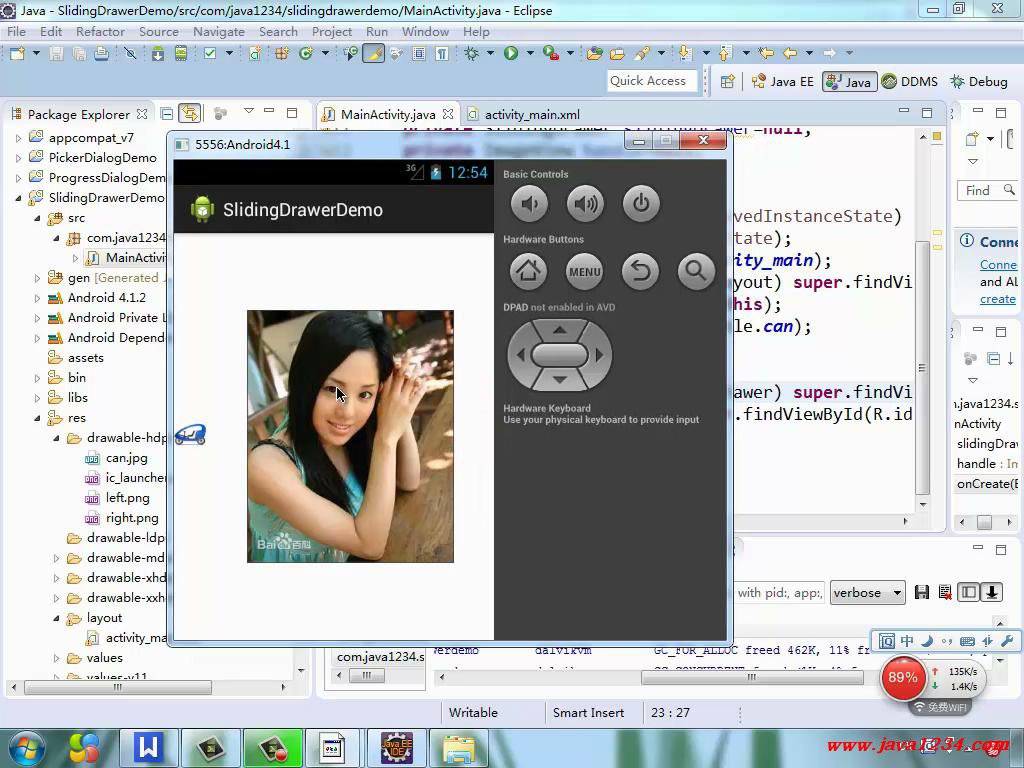Tap the photo in the emulator screen
The image size is (1024, 768).
pyautogui.click(x=350, y=436)
